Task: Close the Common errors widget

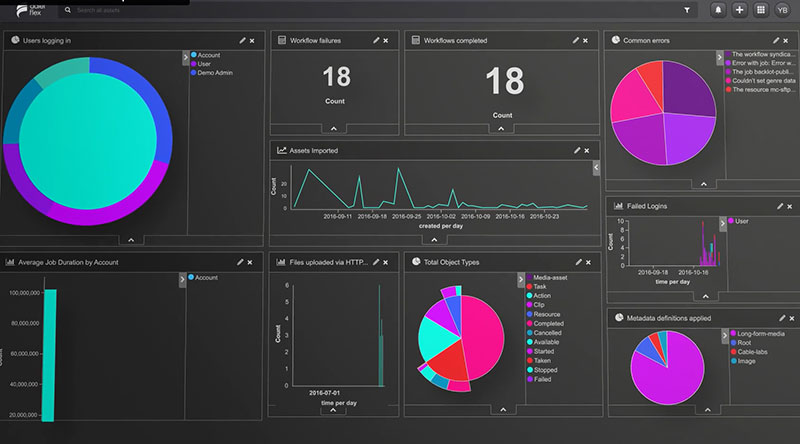Action: (786, 41)
